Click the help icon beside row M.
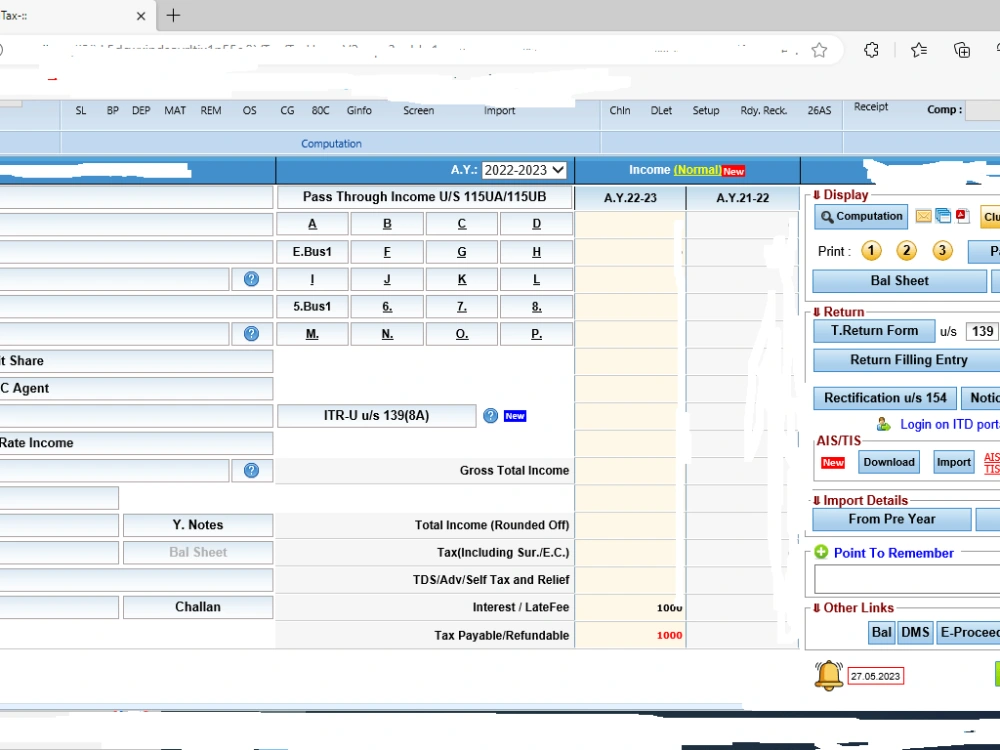The image size is (1000, 750). 251,334
